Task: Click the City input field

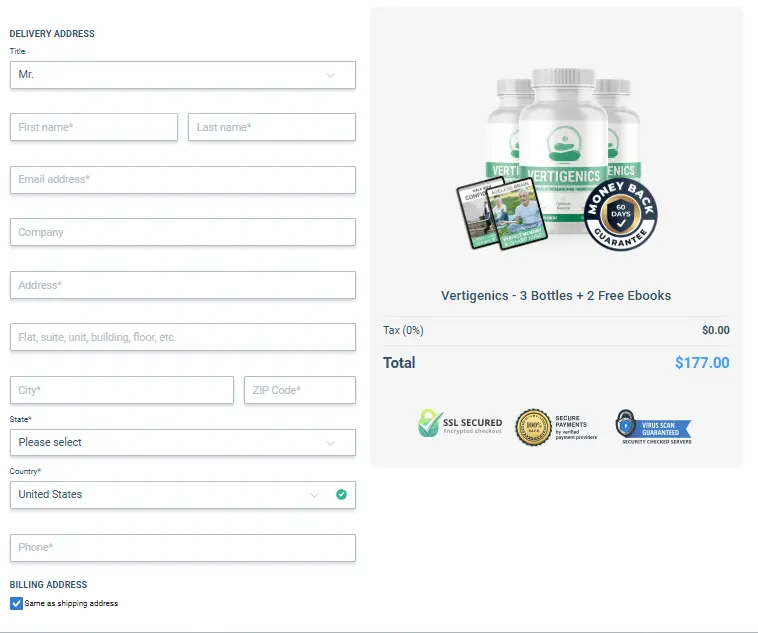Action: [x=122, y=390]
